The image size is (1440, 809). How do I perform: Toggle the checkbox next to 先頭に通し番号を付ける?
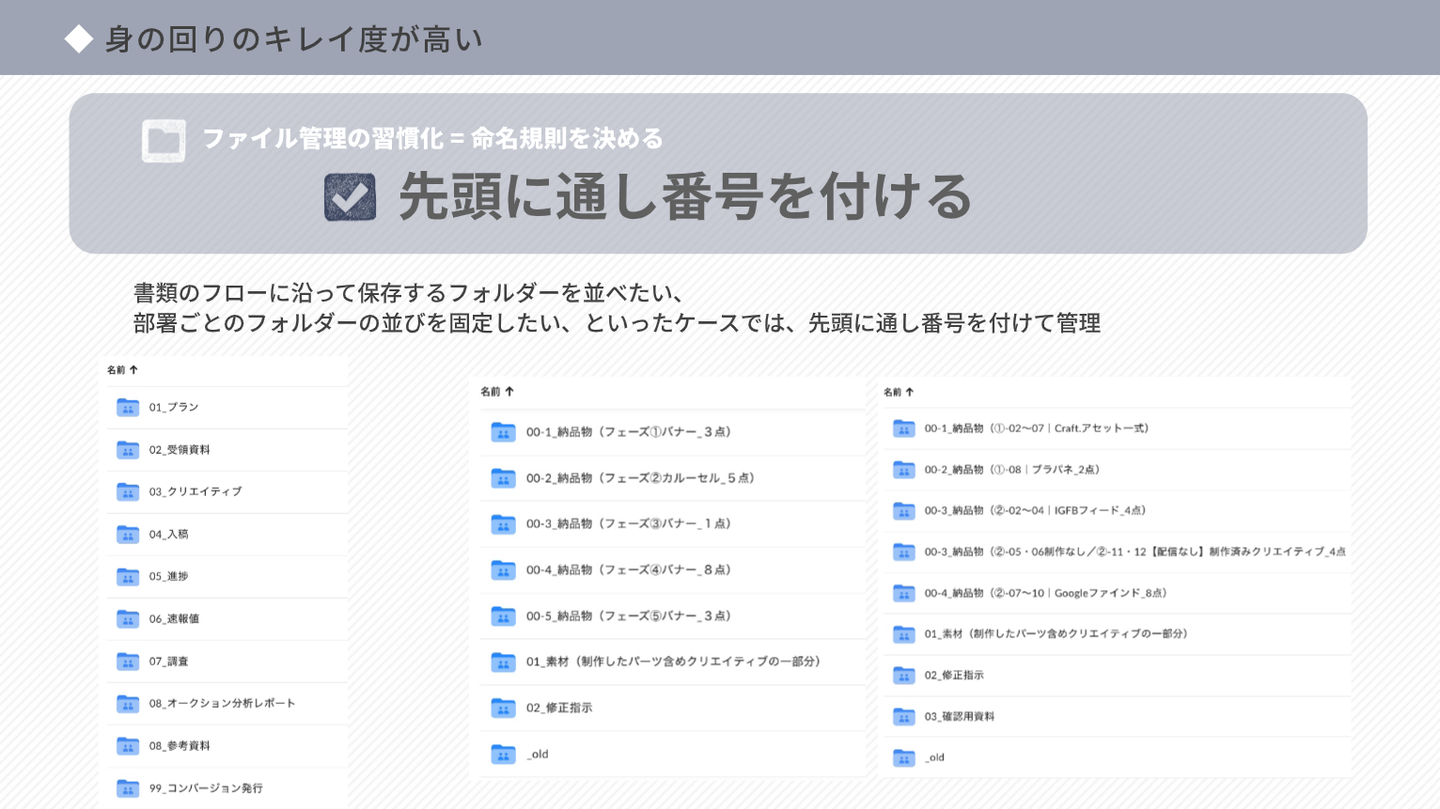pos(350,197)
